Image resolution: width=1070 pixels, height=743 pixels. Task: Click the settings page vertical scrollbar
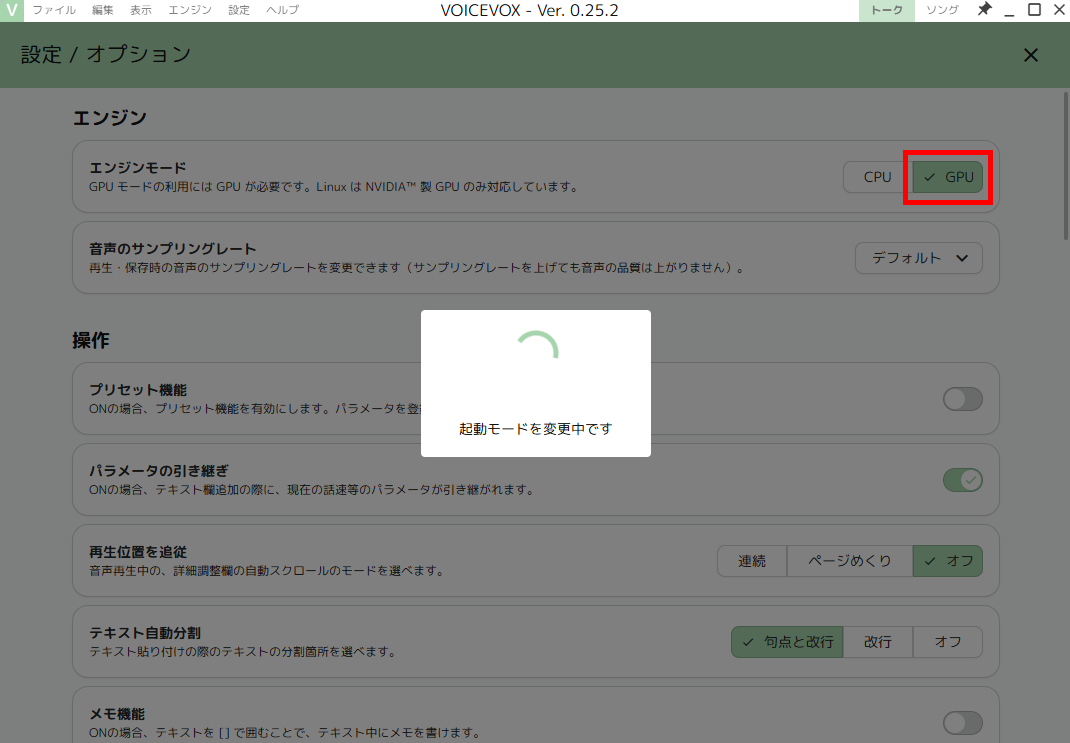[1065, 166]
